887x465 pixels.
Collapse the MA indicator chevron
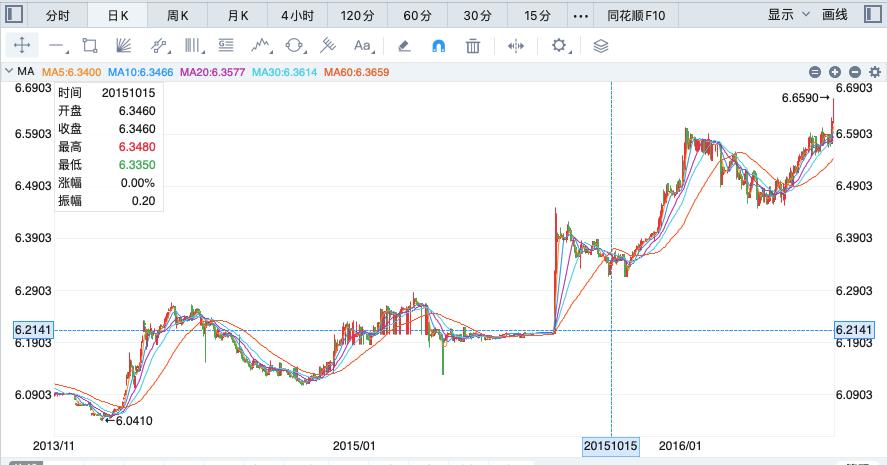8,71
